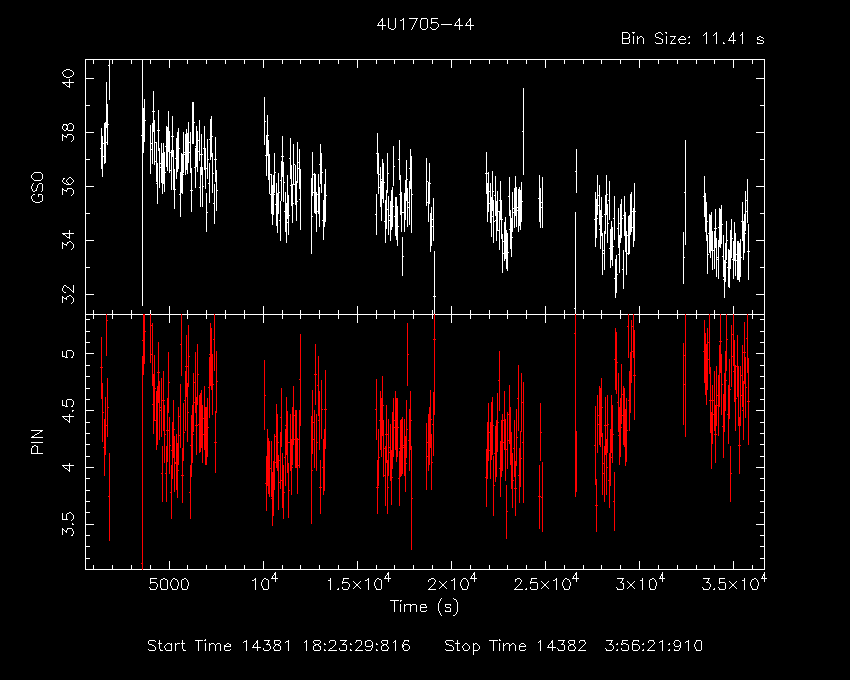Image resolution: width=850 pixels, height=680 pixels.
Task: Click the GSO axis value 34
Action: 68,240
